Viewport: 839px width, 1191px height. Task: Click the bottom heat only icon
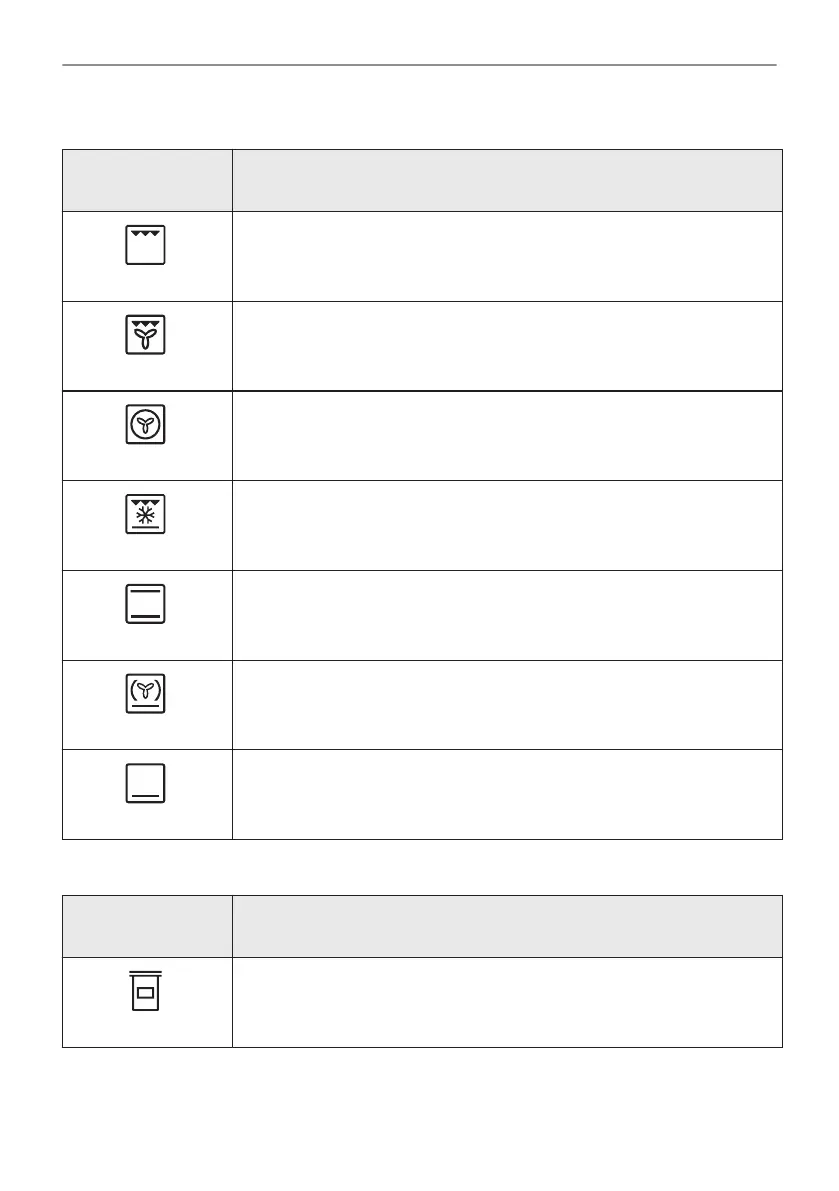(x=146, y=784)
